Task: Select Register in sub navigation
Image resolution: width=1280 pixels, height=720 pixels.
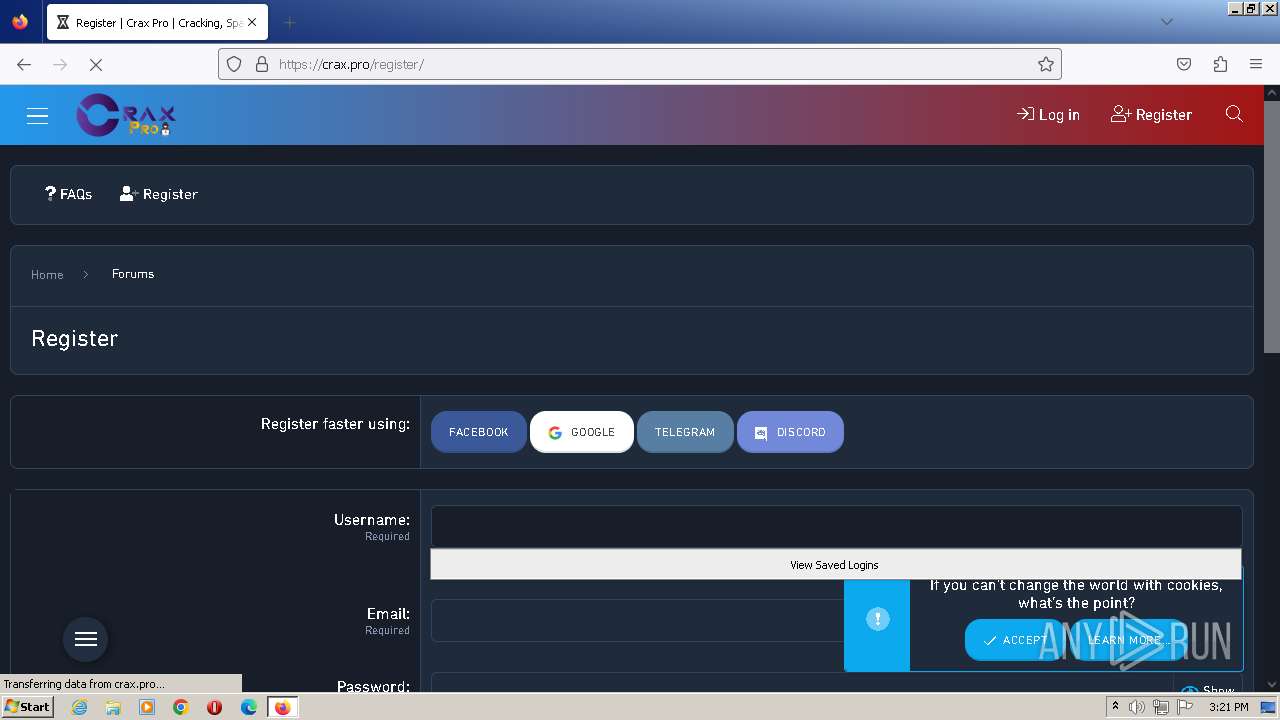Action: pos(159,194)
